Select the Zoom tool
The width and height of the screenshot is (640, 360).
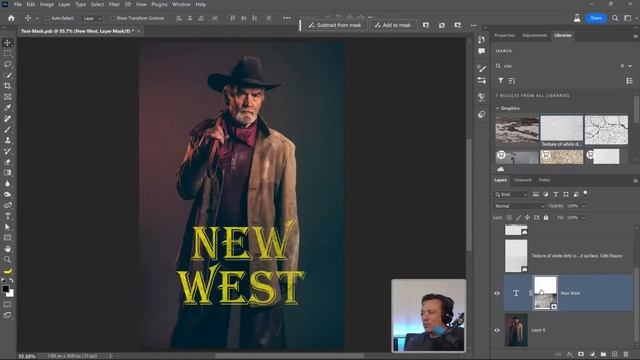tap(7, 260)
